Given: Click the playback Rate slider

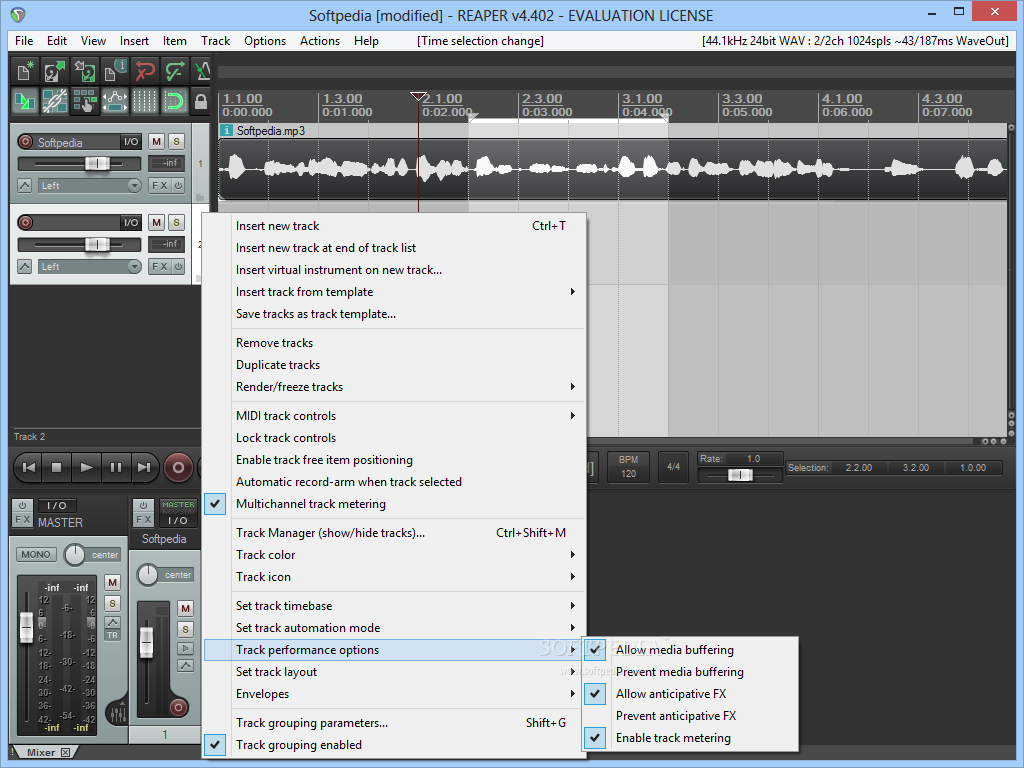Looking at the screenshot, I should [740, 475].
